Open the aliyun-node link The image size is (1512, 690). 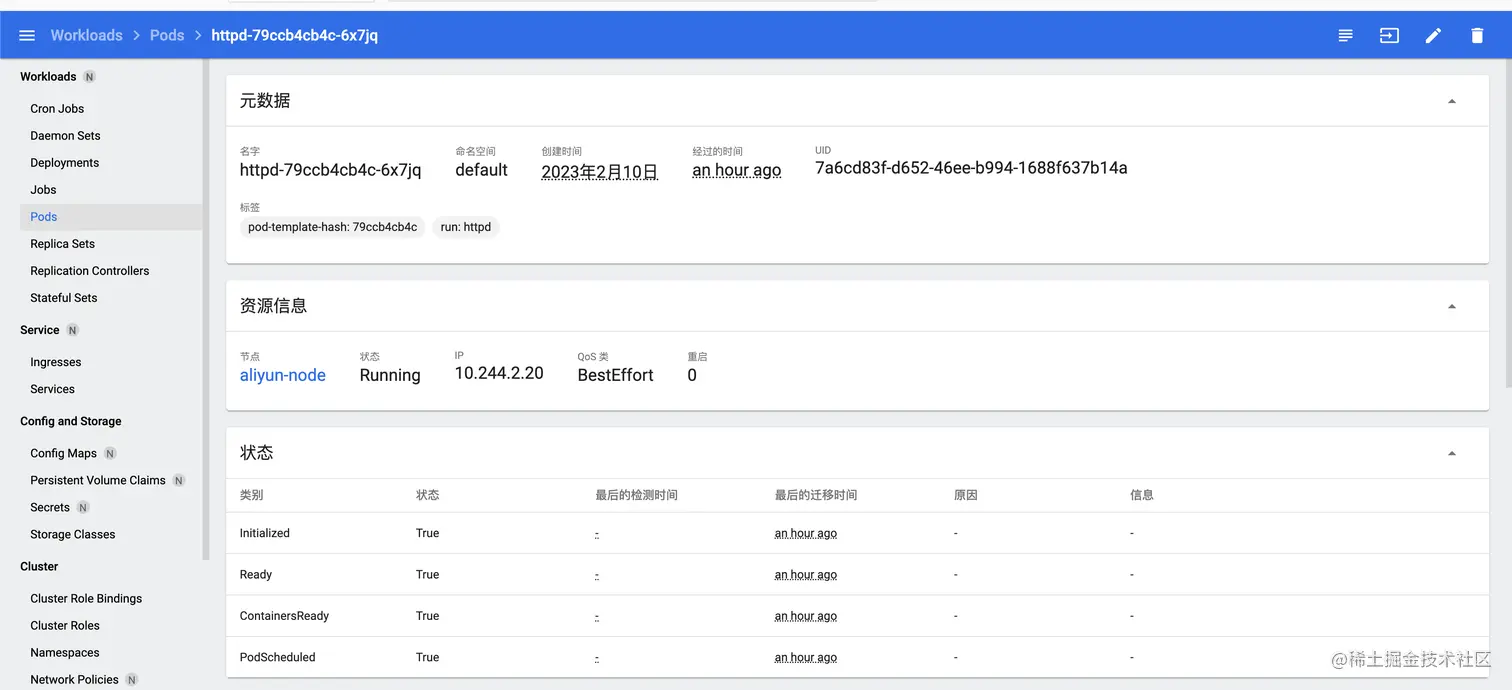point(283,375)
